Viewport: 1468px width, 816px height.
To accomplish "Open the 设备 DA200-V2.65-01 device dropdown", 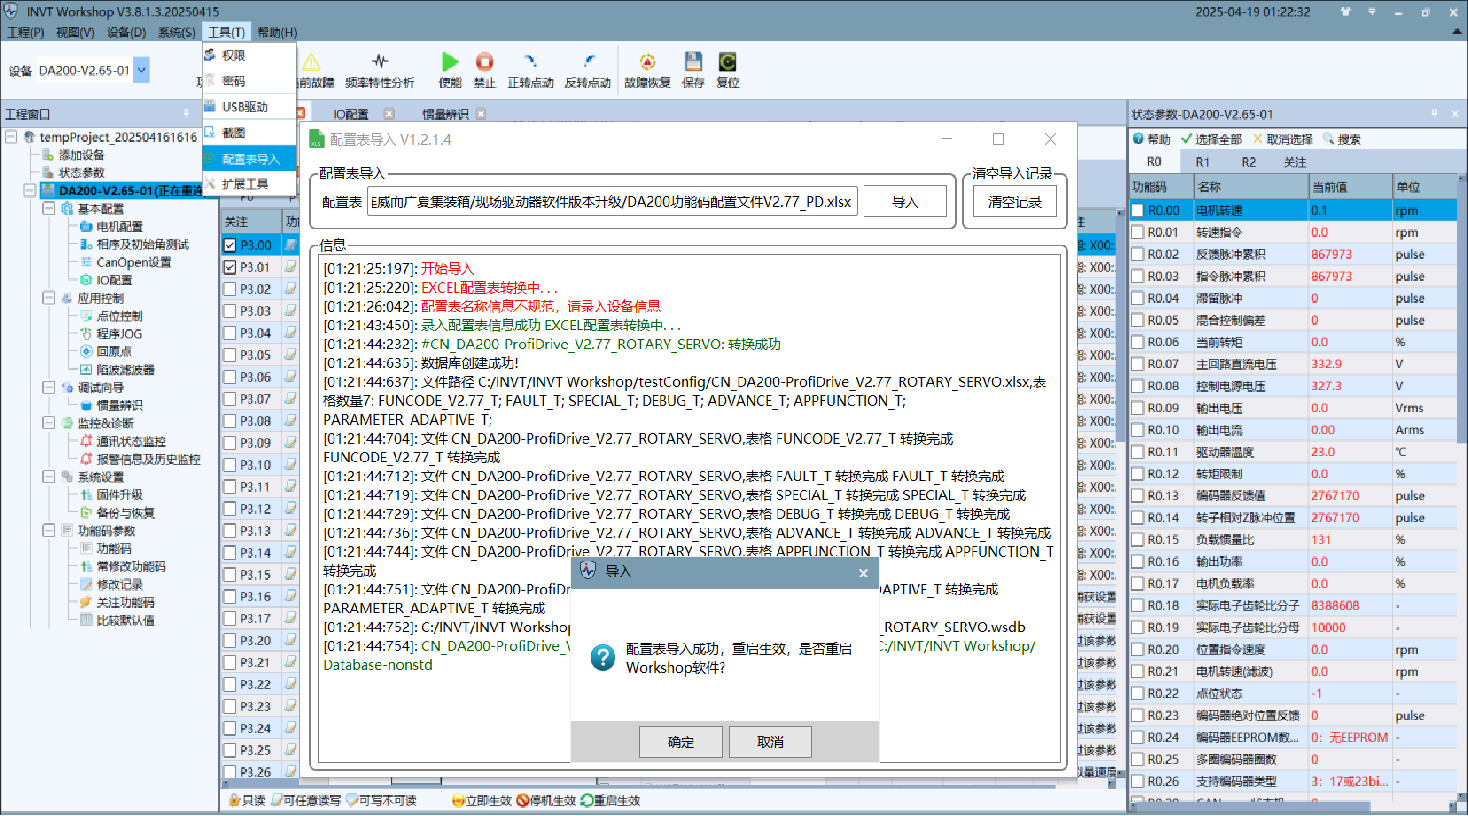I will pos(141,70).
